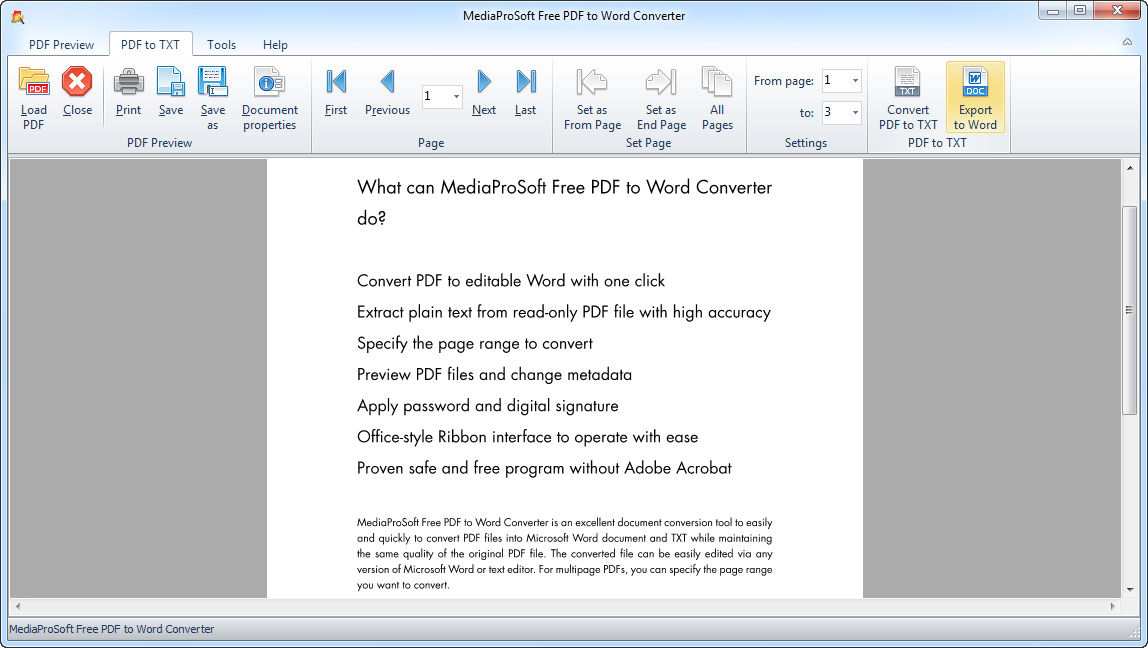Viewport: 1148px width, 648px height.
Task: Print the document using the printer icon
Action: [128, 92]
